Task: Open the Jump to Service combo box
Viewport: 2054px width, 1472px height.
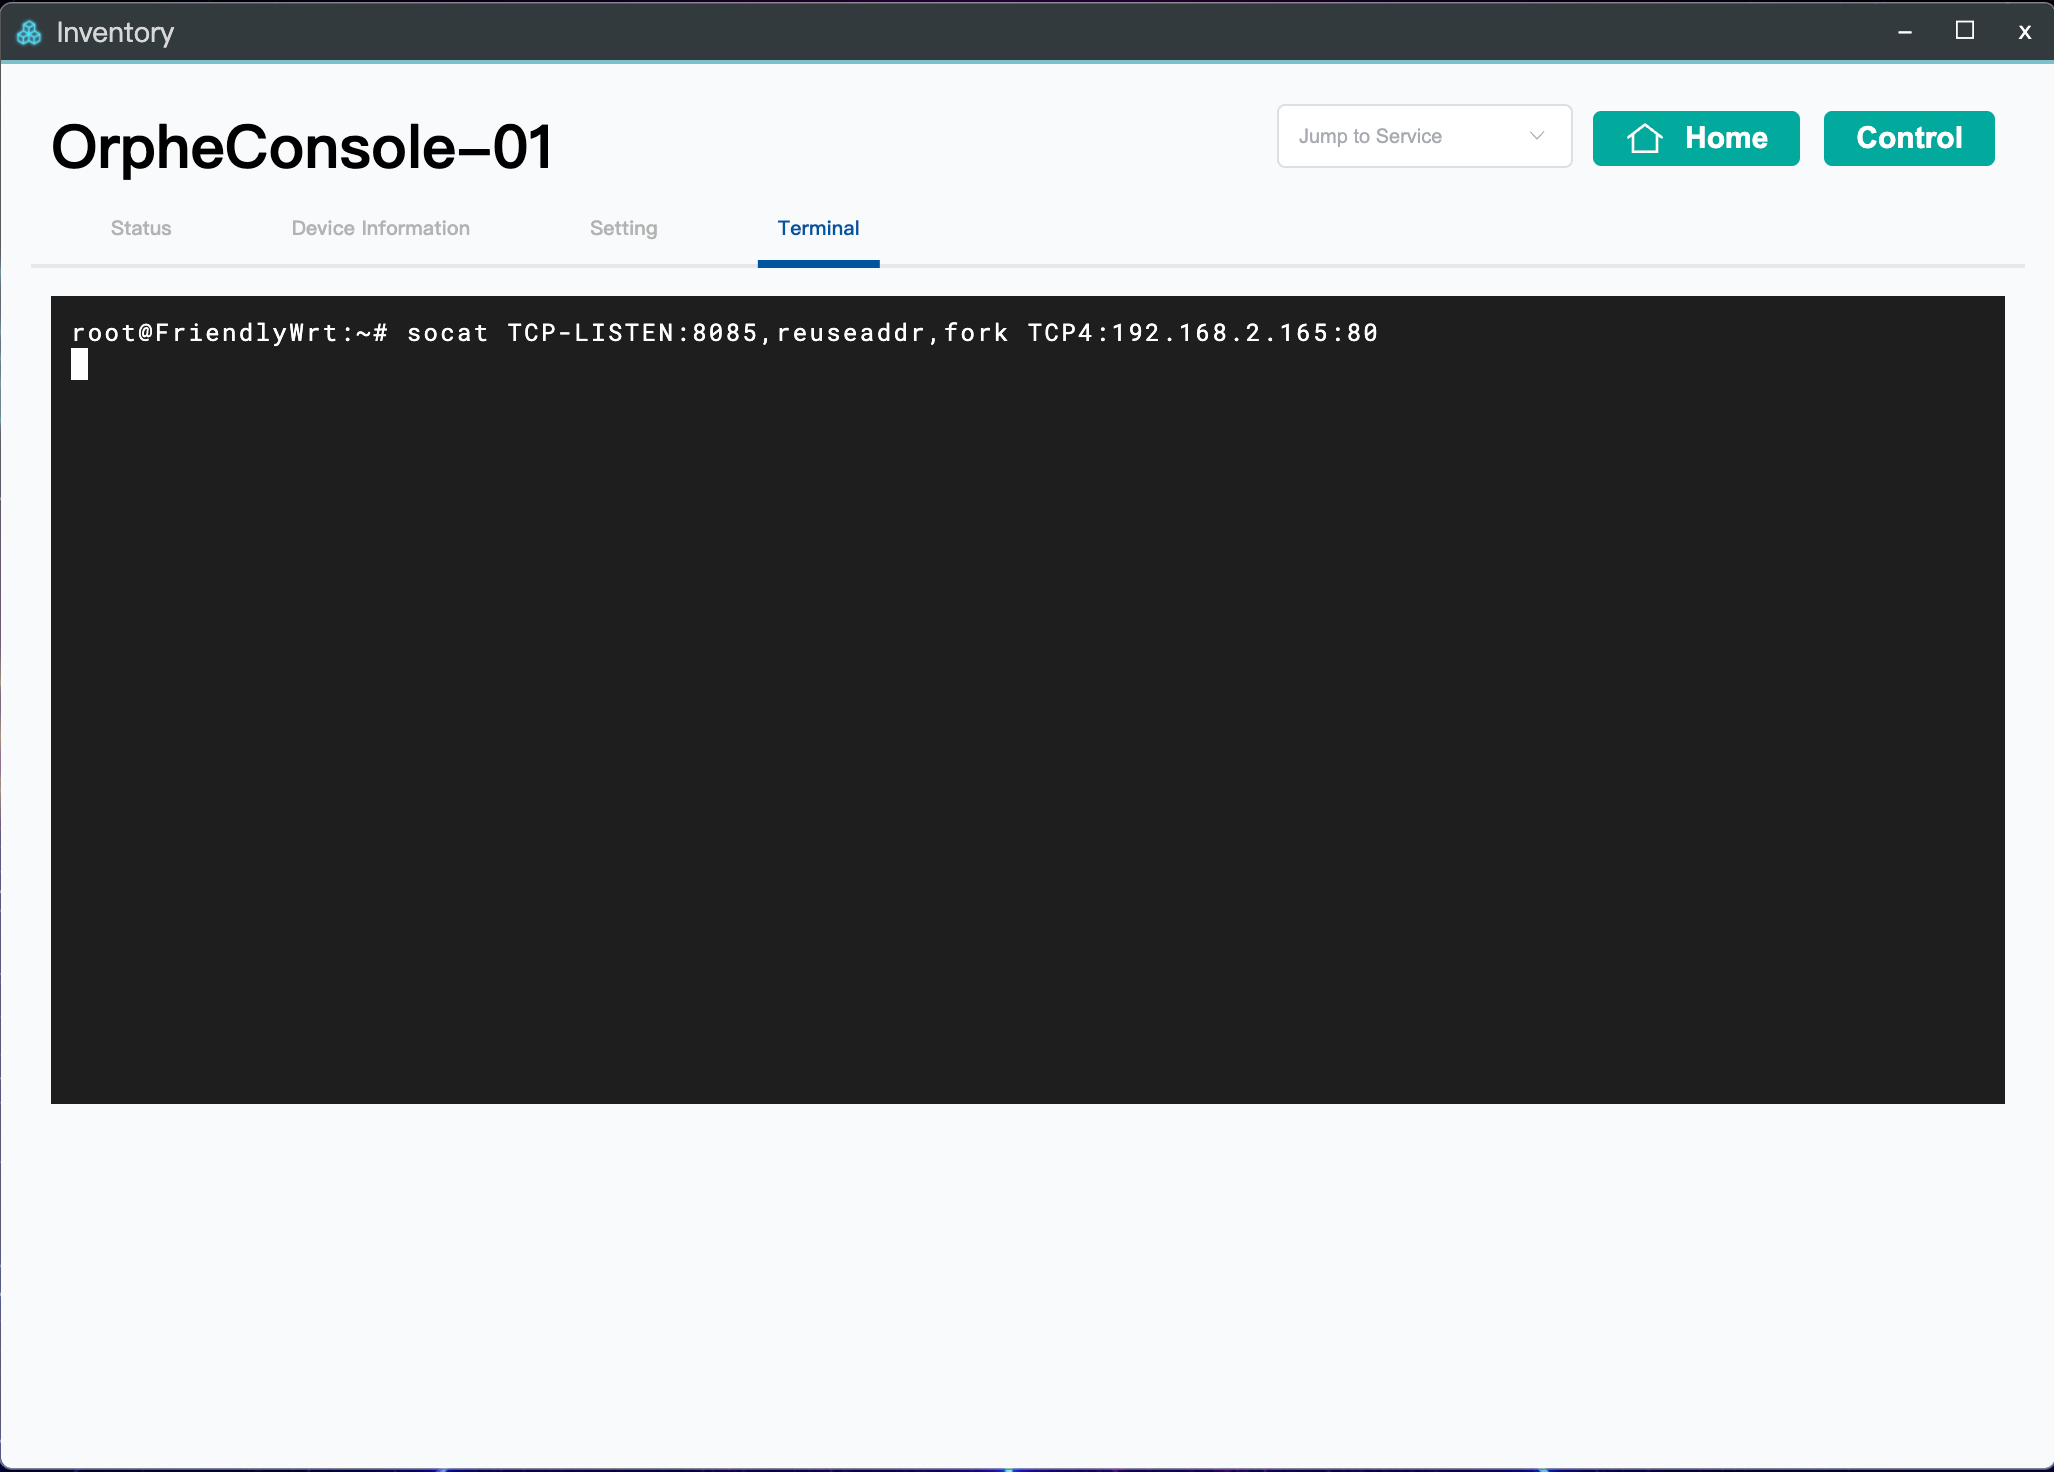Action: [1423, 136]
